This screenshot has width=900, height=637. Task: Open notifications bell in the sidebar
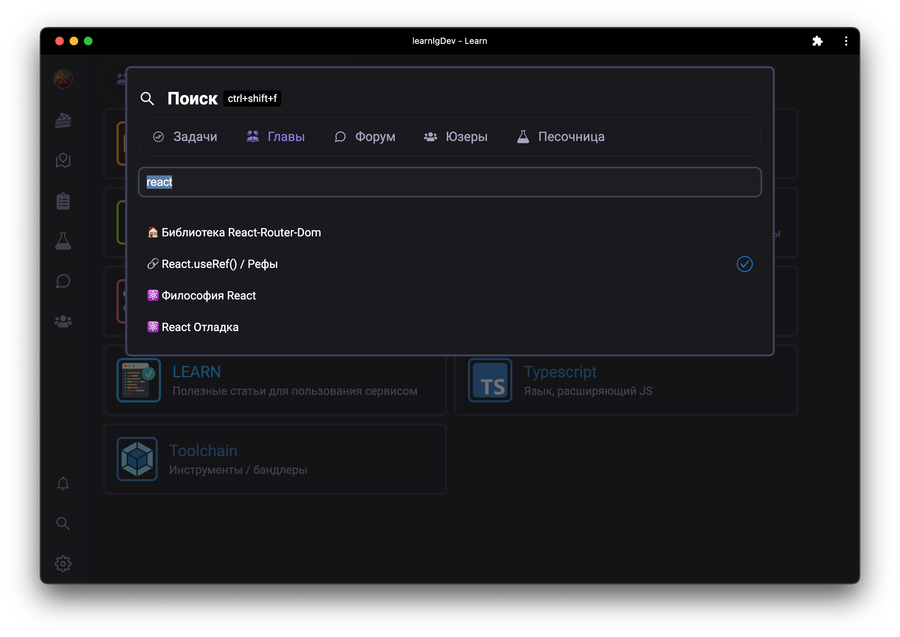pyautogui.click(x=63, y=484)
